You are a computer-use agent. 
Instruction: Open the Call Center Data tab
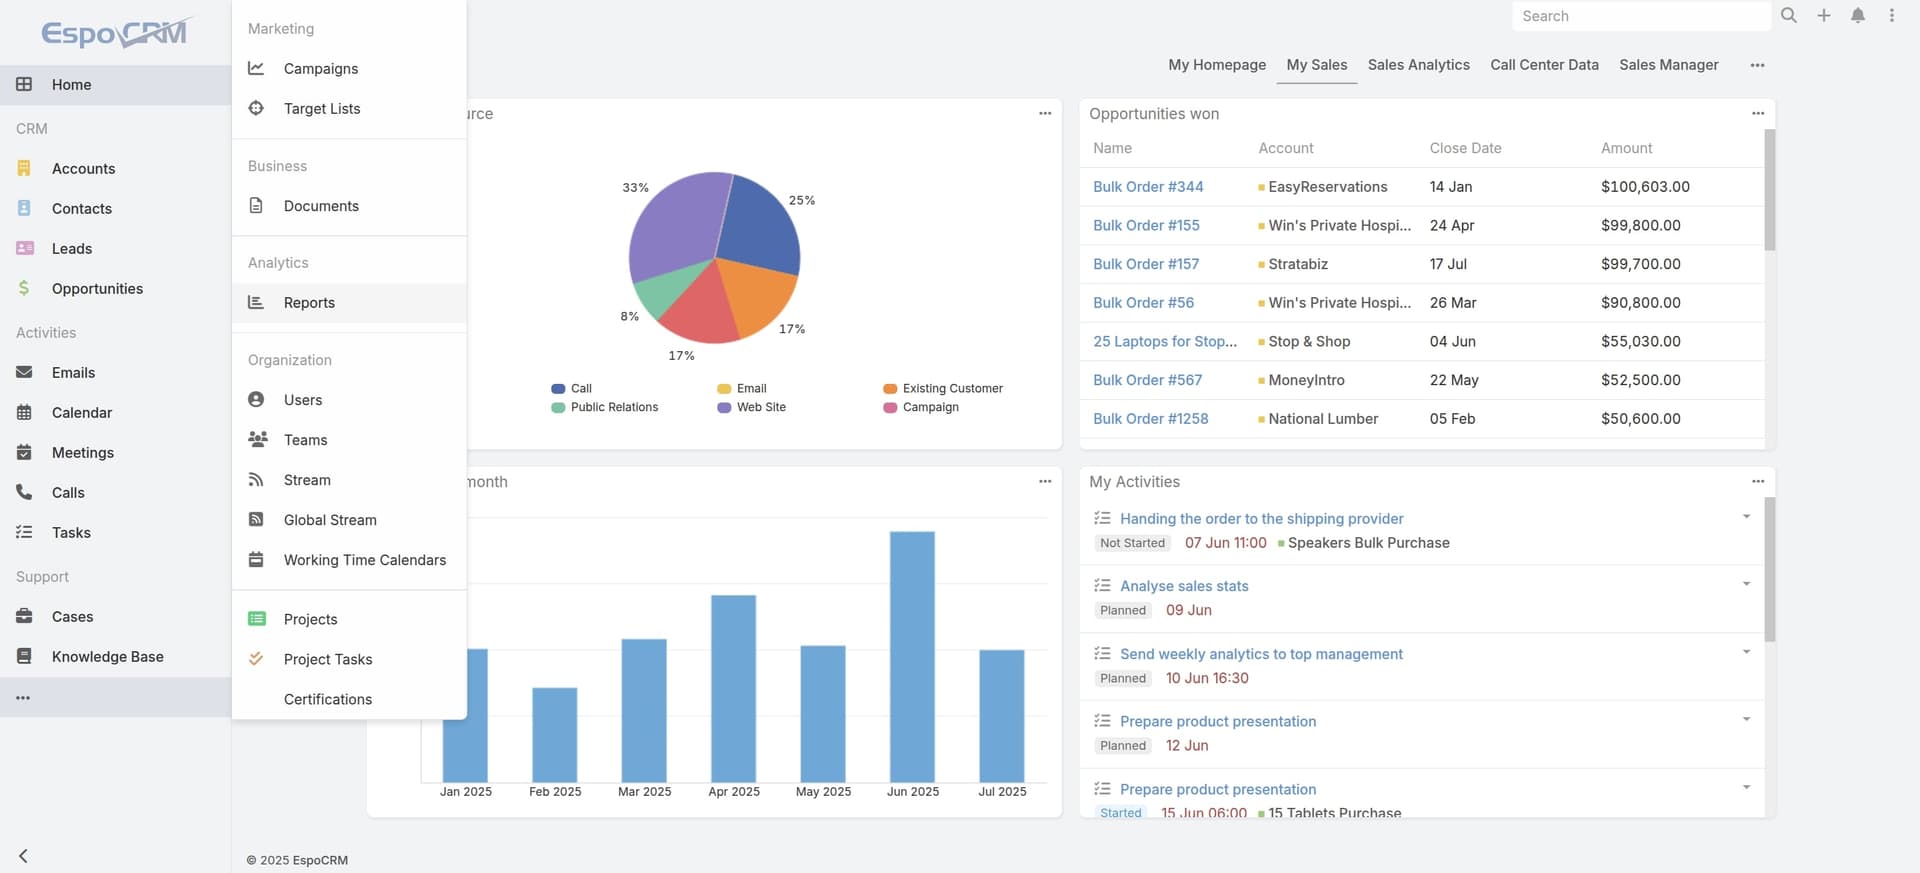1544,65
